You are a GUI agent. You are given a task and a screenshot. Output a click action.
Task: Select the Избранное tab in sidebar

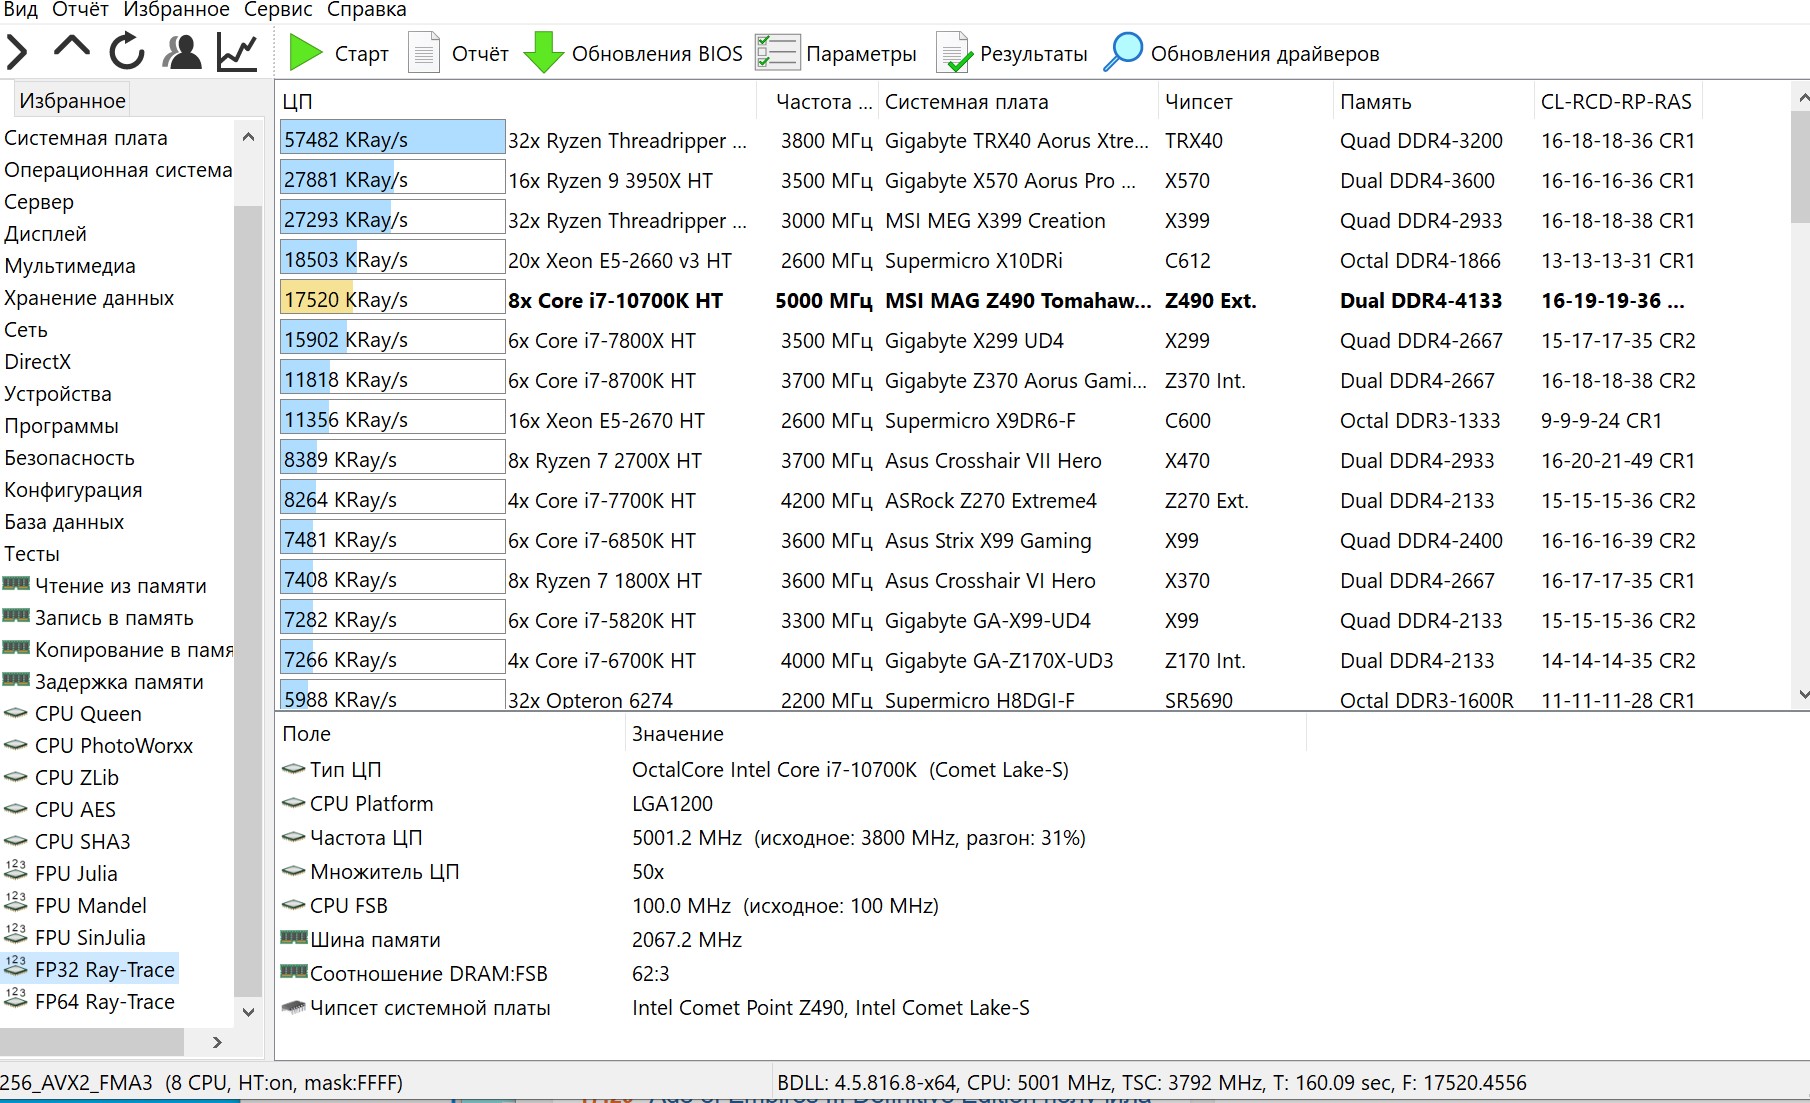(72, 101)
